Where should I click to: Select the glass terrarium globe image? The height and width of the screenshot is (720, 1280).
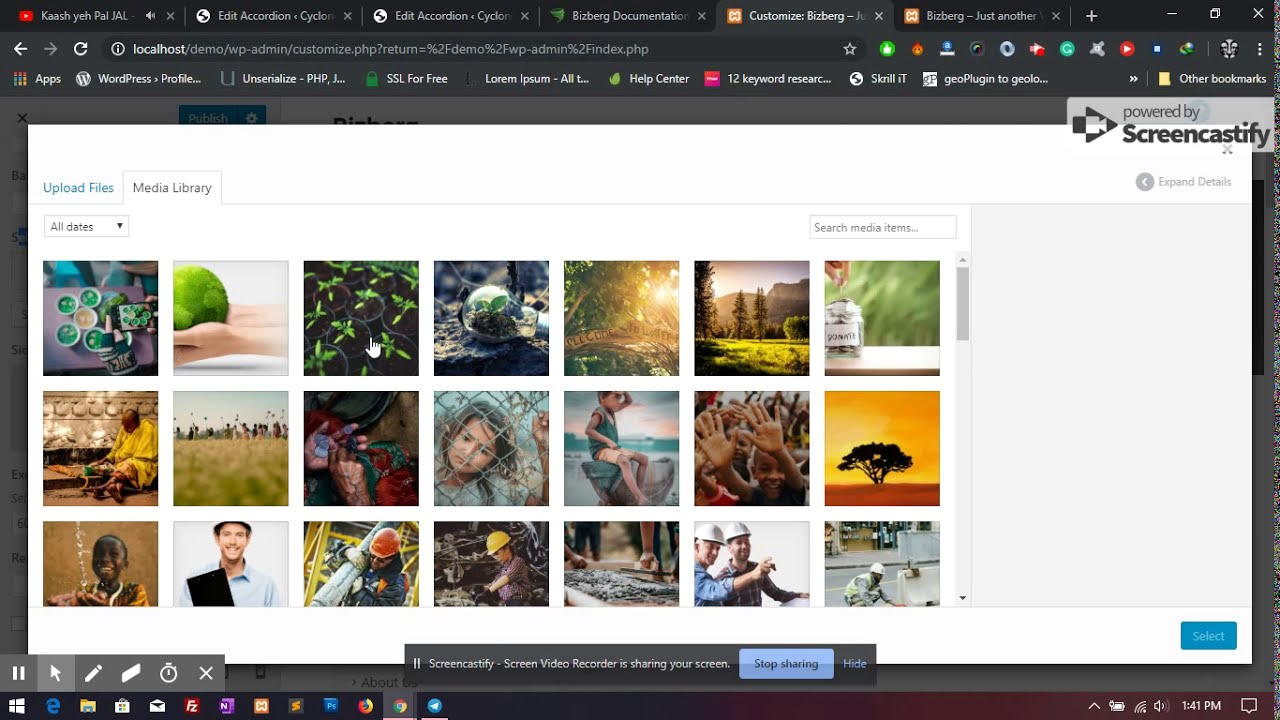click(x=491, y=318)
